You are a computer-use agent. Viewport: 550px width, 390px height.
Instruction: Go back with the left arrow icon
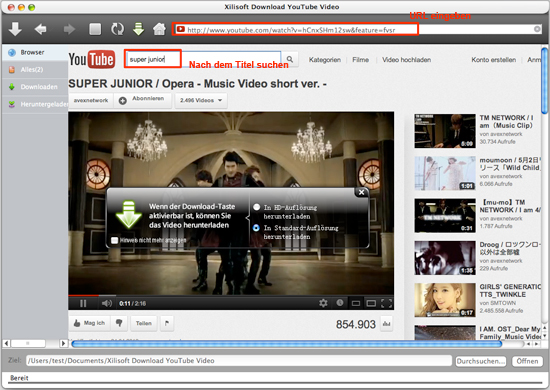click(41, 29)
